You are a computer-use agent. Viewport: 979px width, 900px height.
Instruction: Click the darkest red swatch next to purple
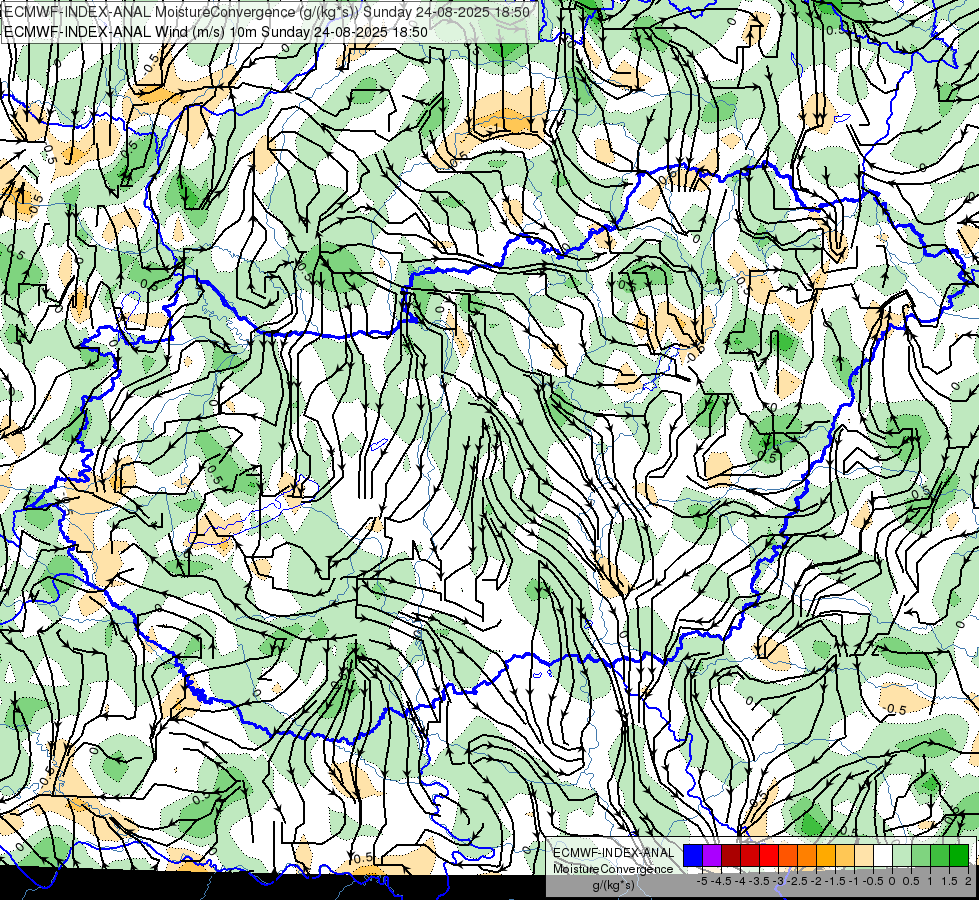tap(731, 855)
